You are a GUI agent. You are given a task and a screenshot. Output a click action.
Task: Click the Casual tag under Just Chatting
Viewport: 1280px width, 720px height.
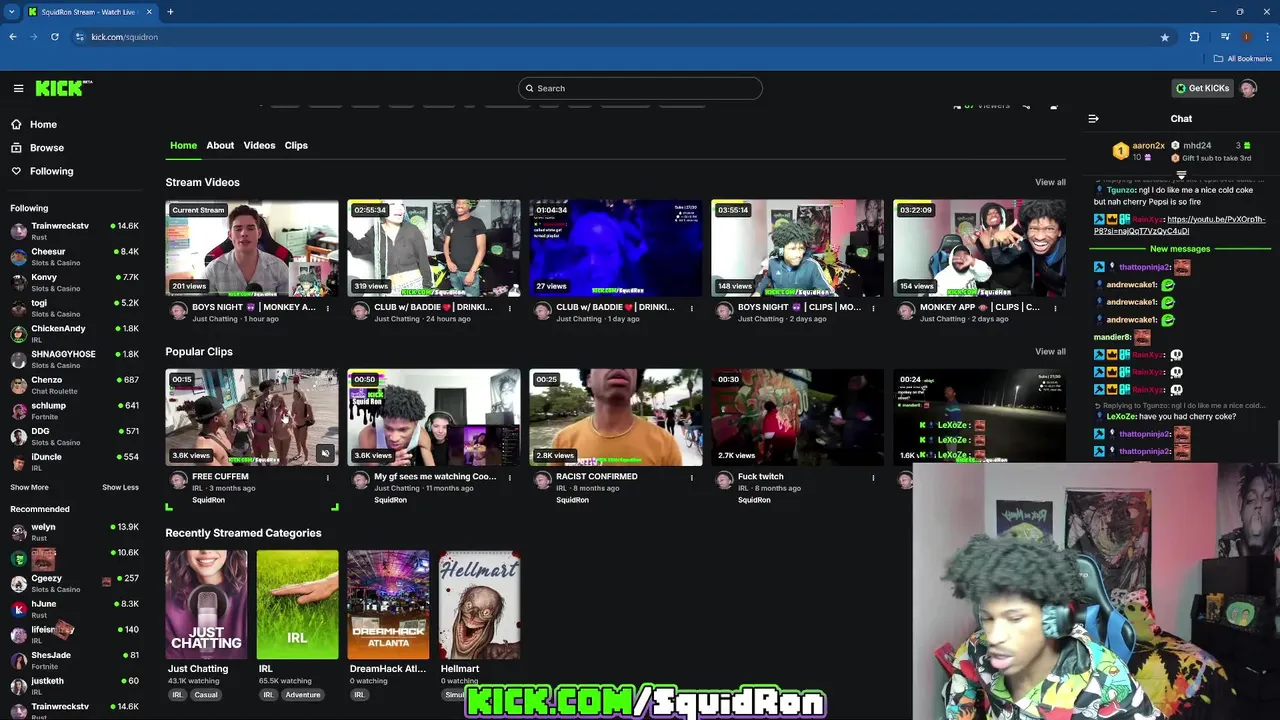[x=206, y=695]
